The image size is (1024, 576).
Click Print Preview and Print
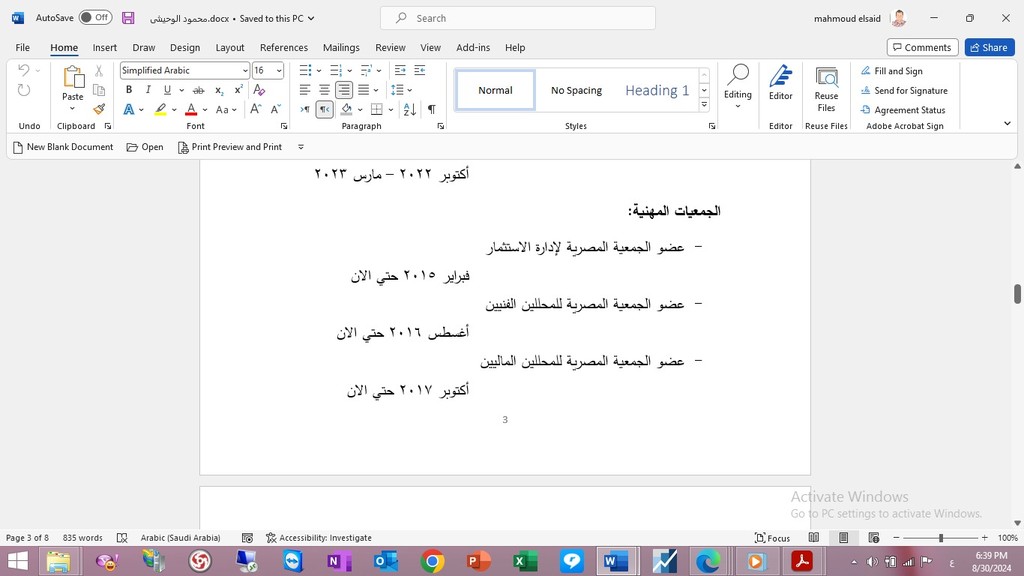(230, 147)
